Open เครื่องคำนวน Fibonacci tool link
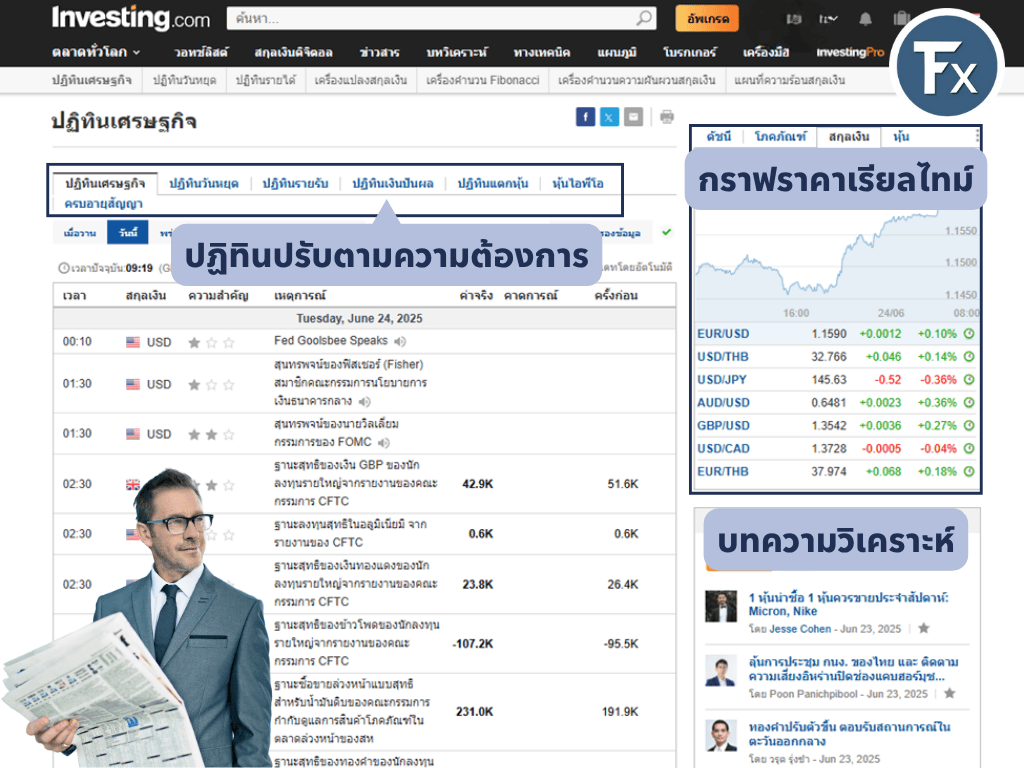This screenshot has height=768, width=1024. click(484, 80)
